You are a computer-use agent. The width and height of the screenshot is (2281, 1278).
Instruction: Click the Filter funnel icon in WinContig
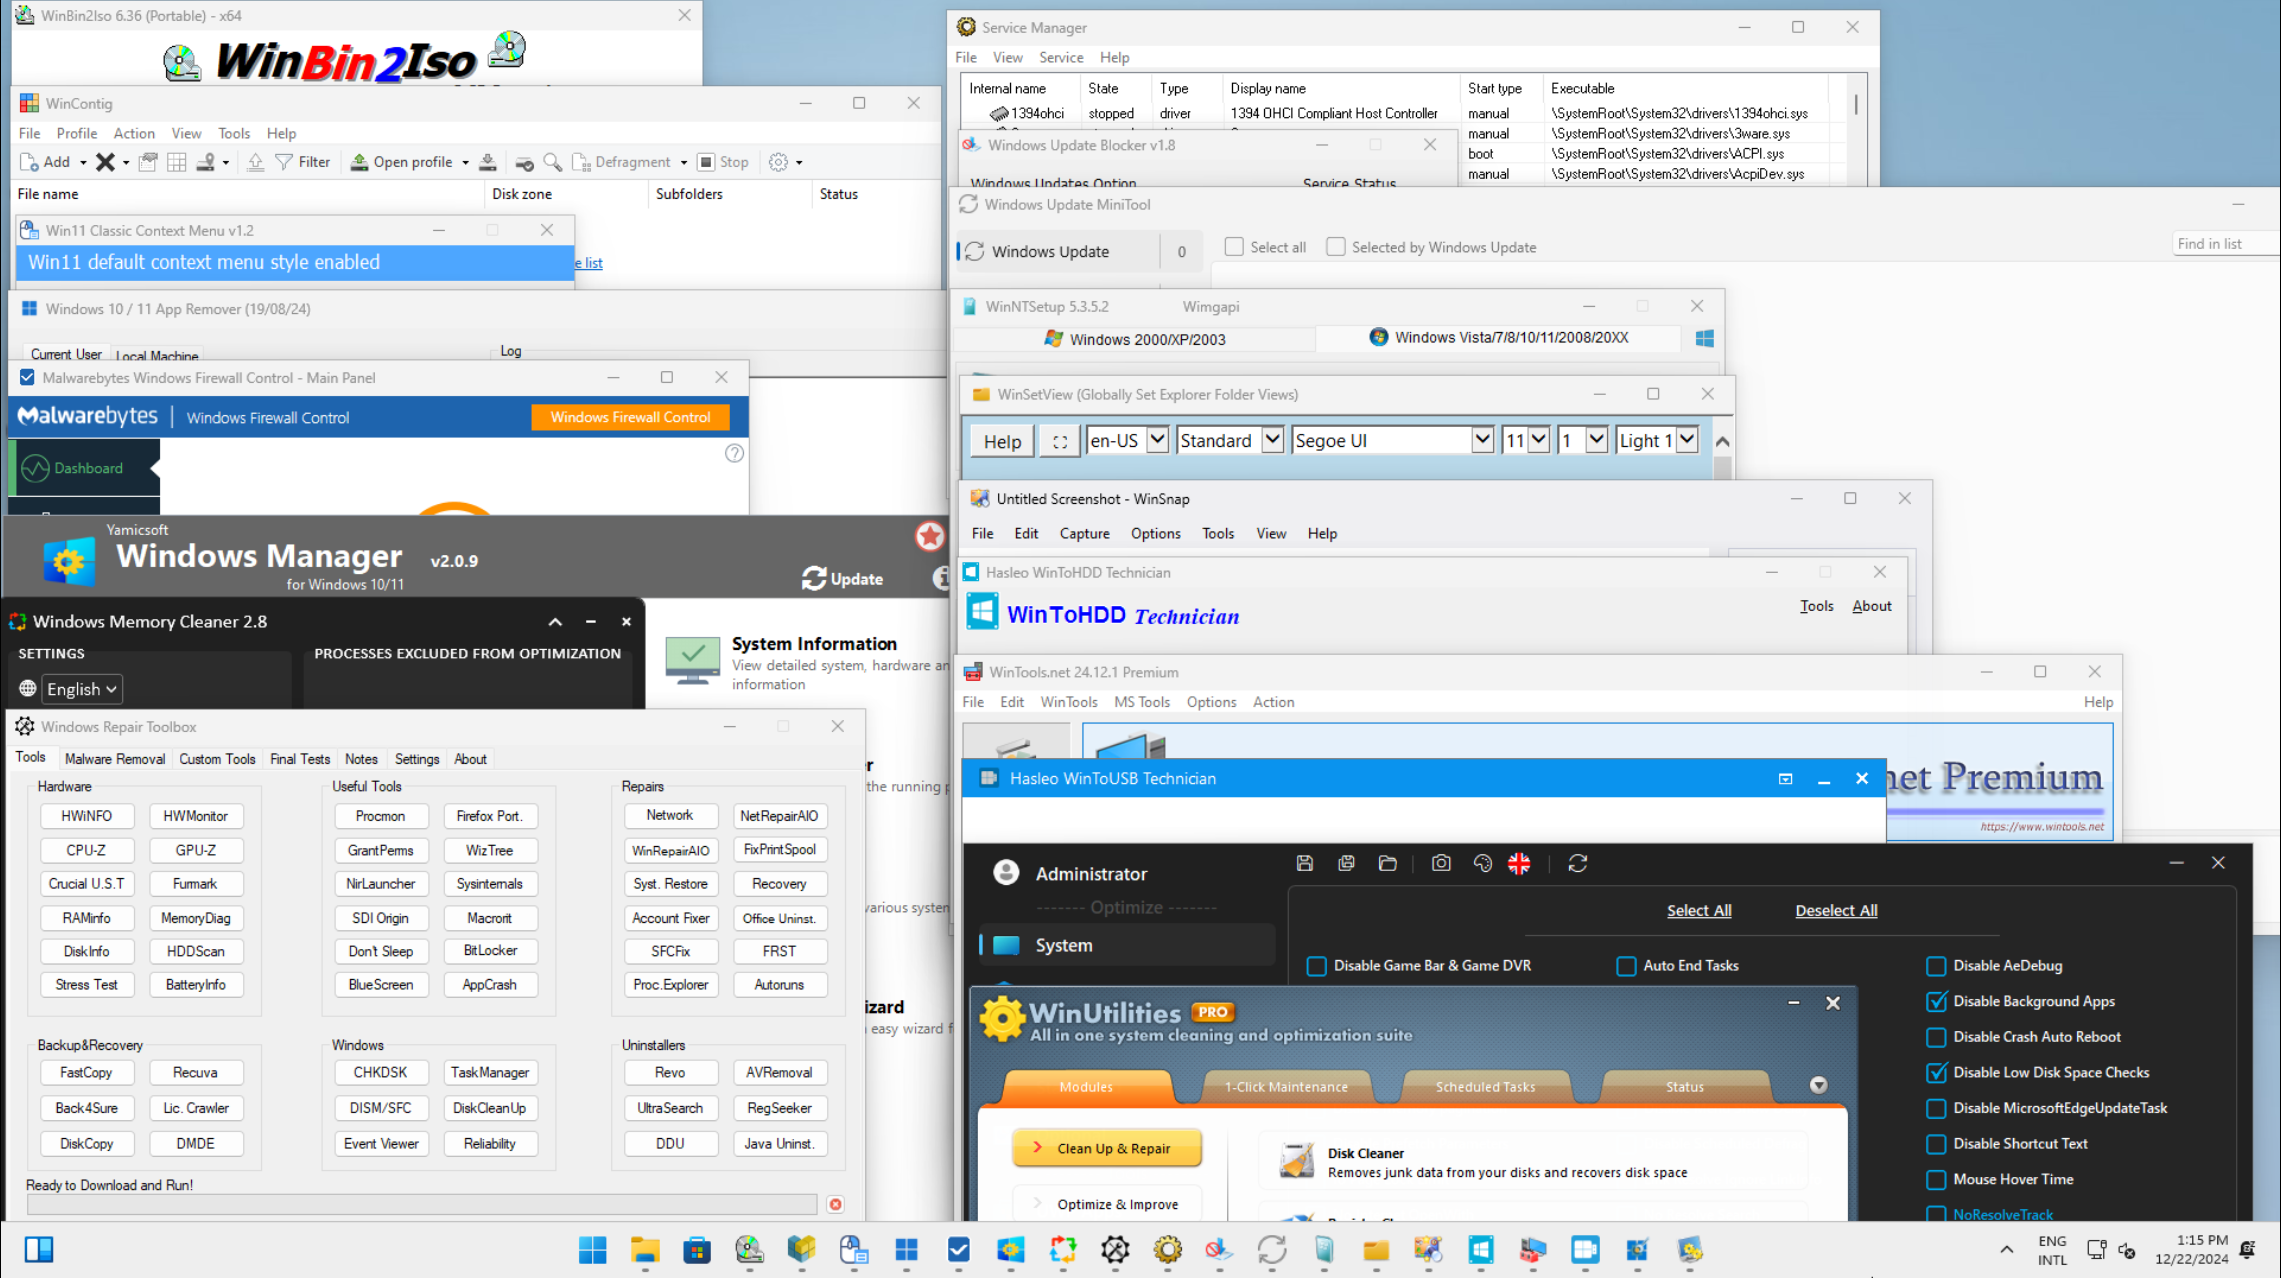pyautogui.click(x=284, y=162)
